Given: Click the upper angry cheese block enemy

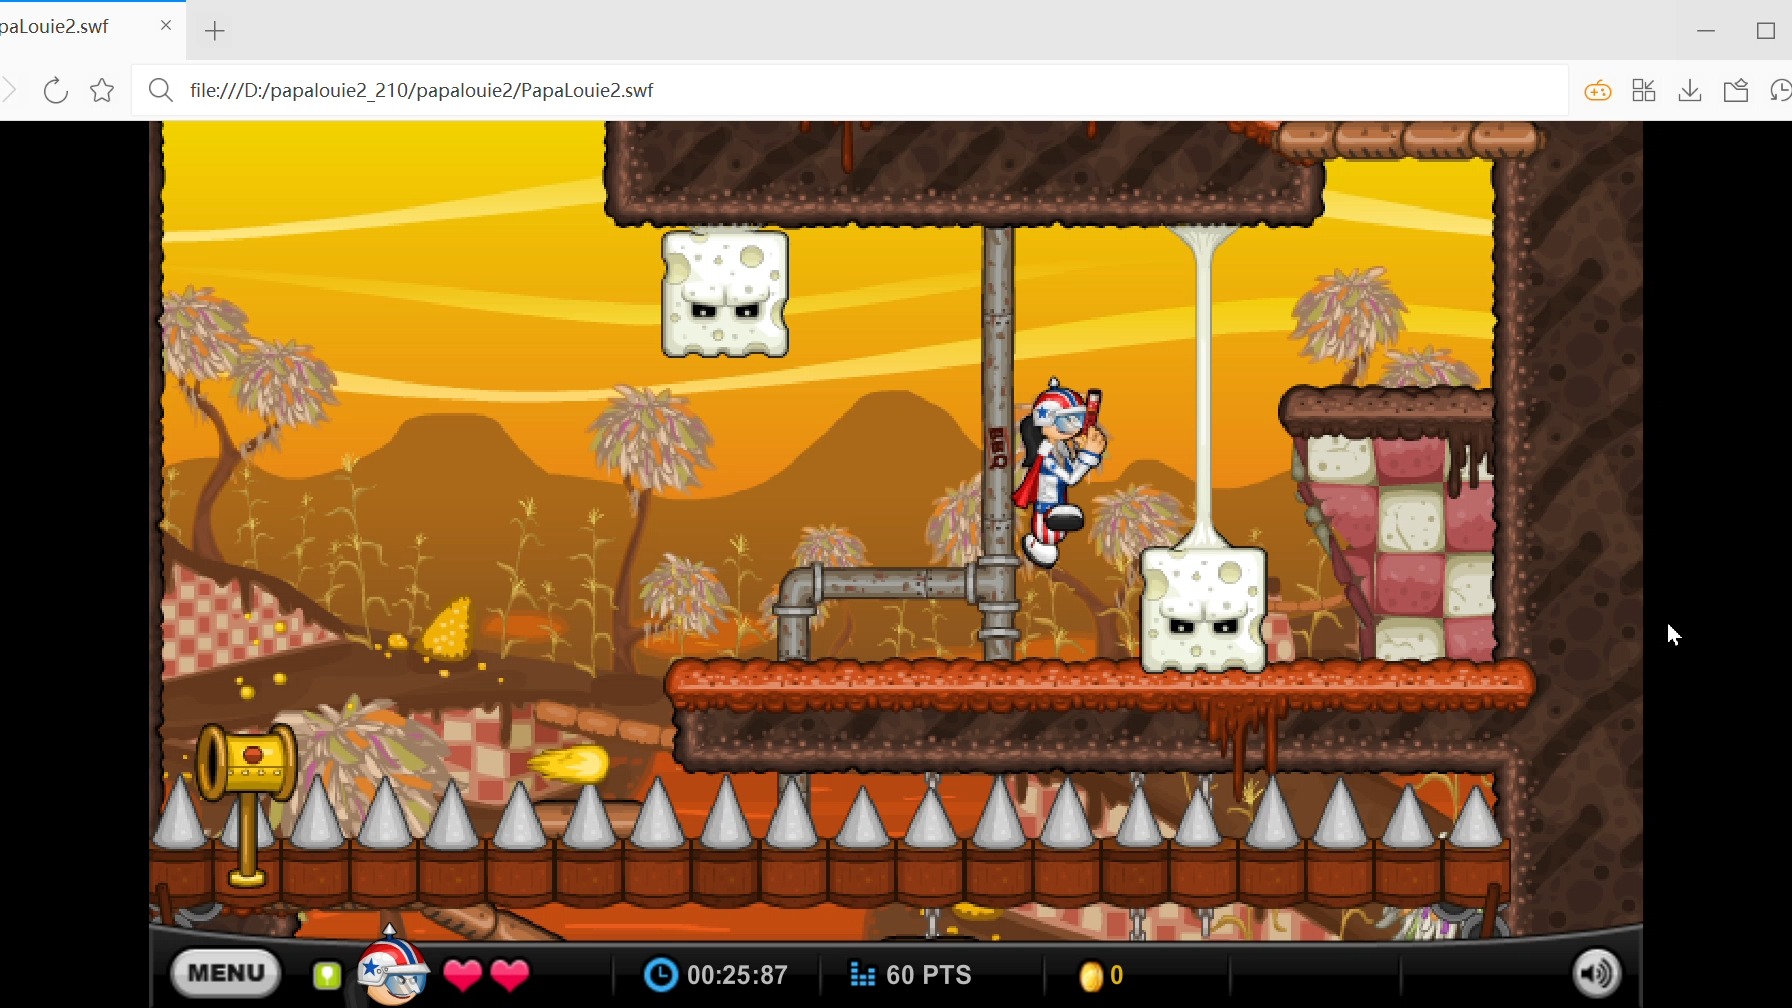Looking at the screenshot, I should click(x=725, y=293).
